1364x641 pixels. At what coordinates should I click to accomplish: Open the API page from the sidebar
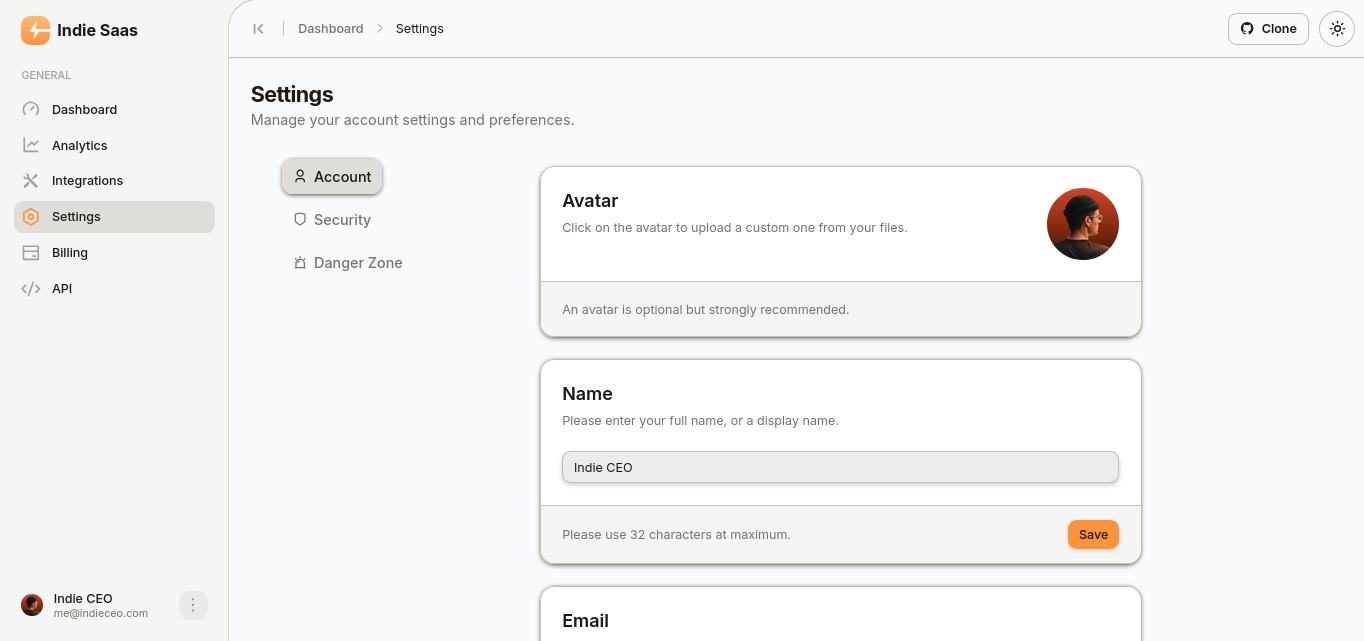click(x=114, y=289)
